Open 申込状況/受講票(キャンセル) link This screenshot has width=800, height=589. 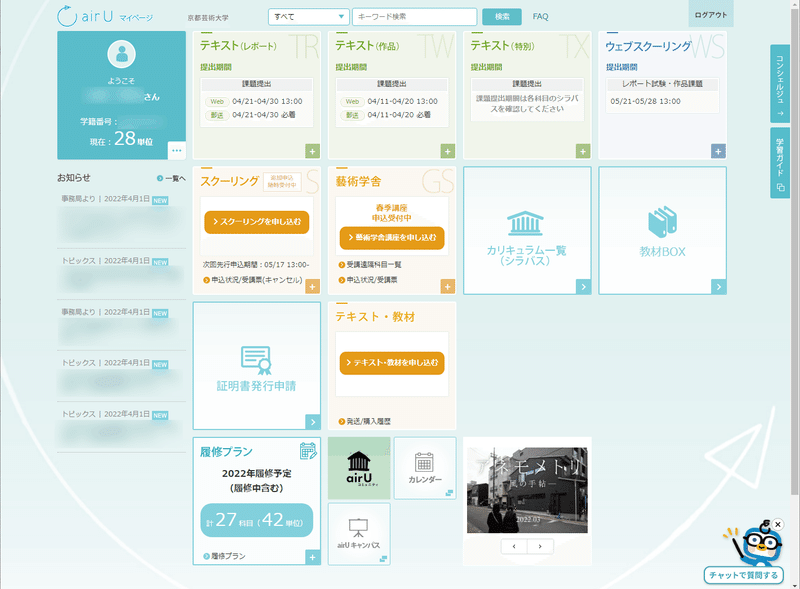[253, 280]
